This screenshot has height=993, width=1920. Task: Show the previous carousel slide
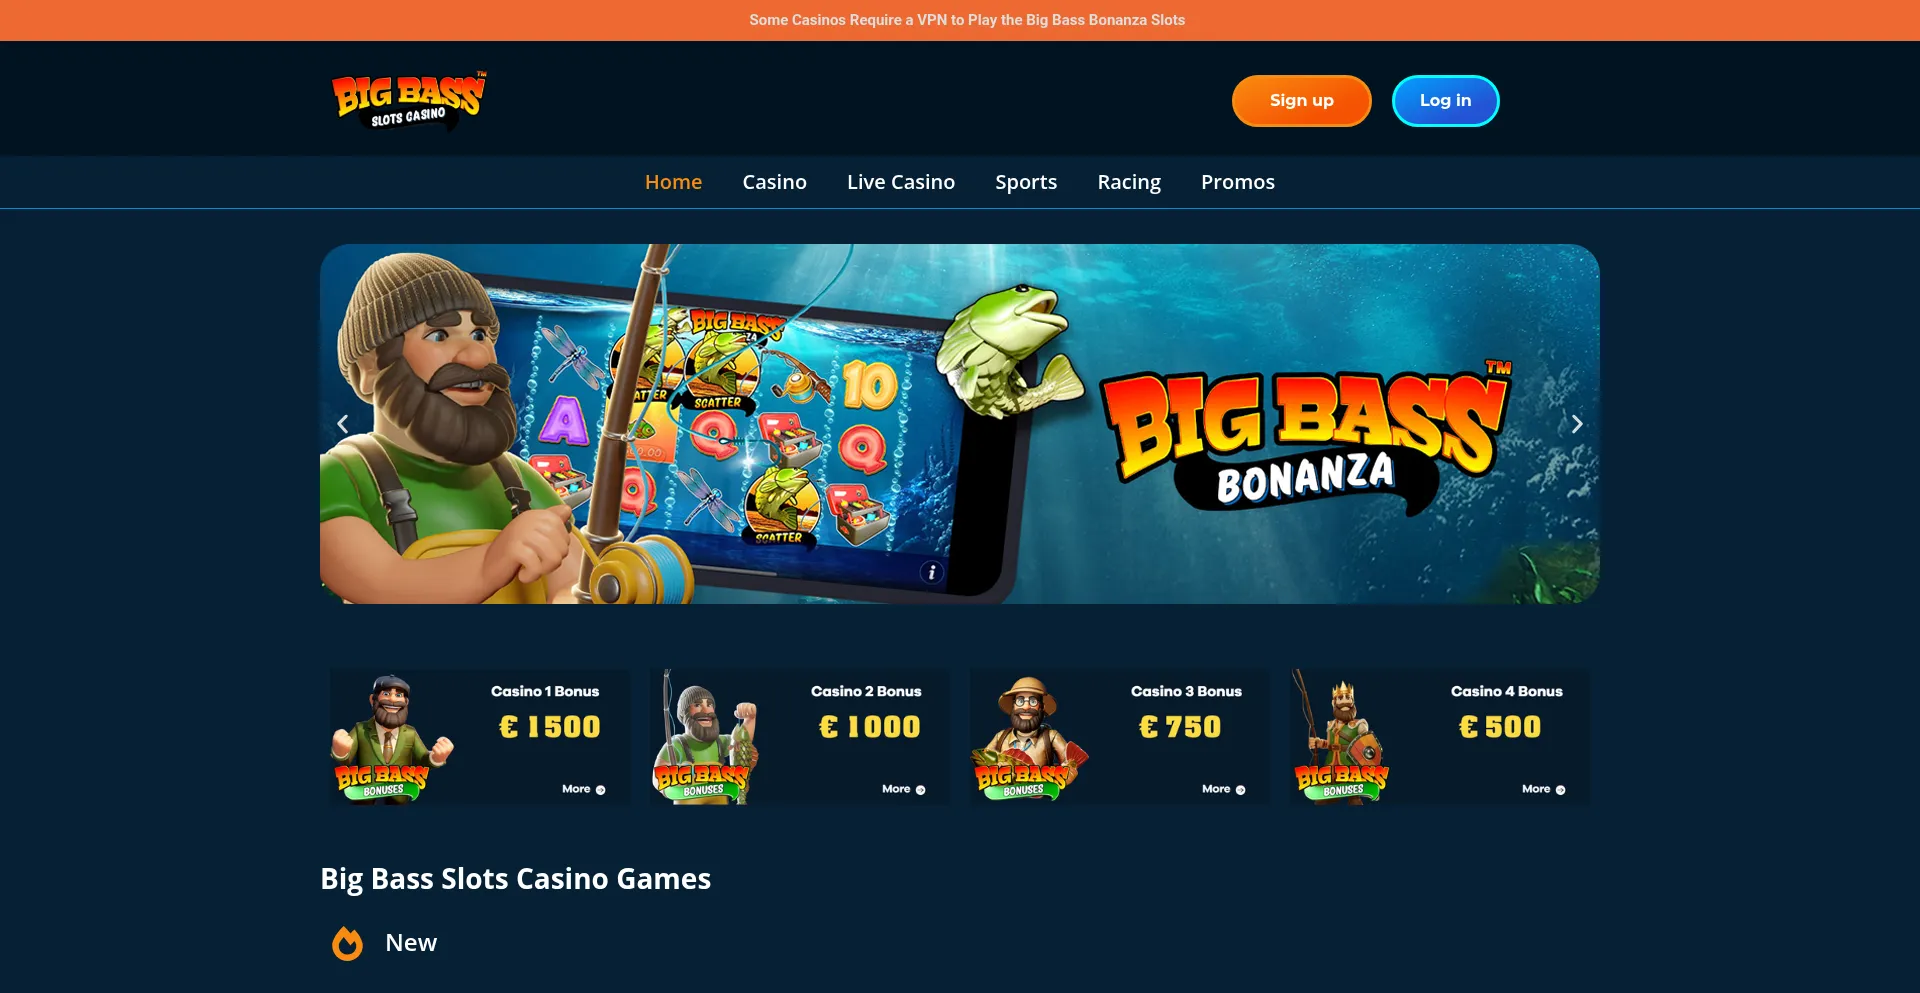pos(343,424)
